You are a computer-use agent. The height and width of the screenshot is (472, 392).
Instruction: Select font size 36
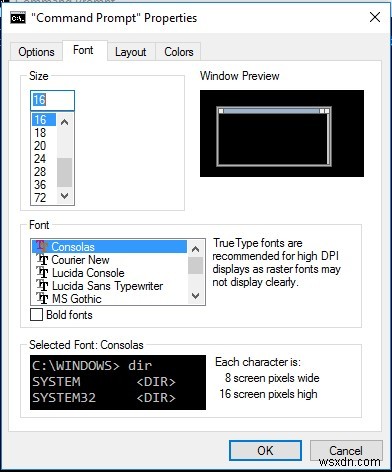coord(44,185)
